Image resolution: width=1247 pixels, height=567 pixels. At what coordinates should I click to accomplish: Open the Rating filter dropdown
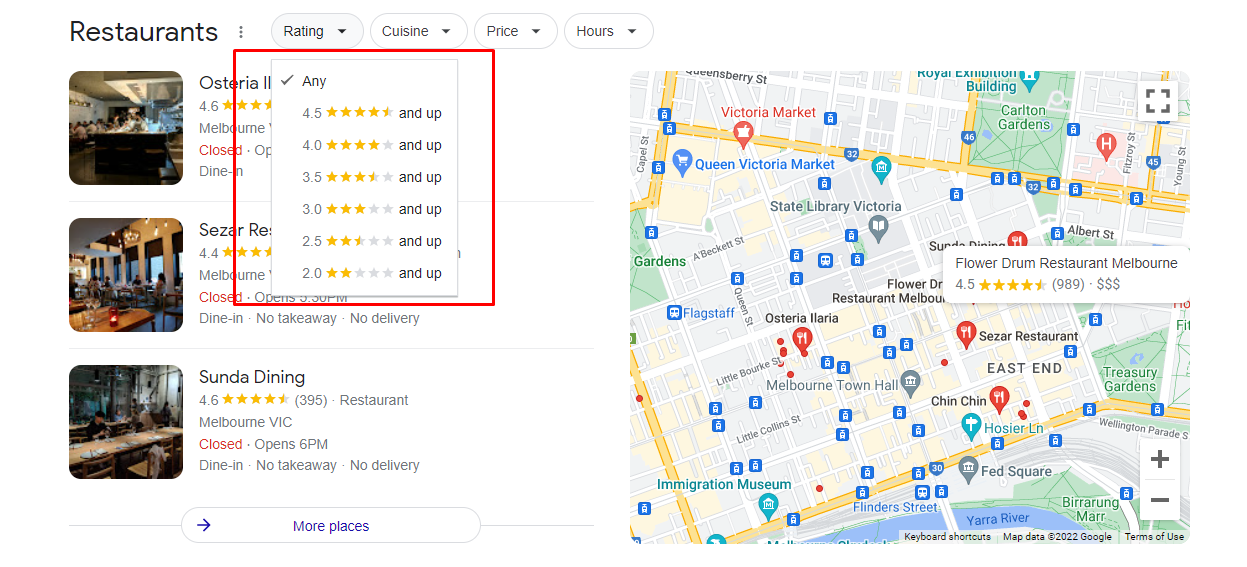click(x=316, y=31)
